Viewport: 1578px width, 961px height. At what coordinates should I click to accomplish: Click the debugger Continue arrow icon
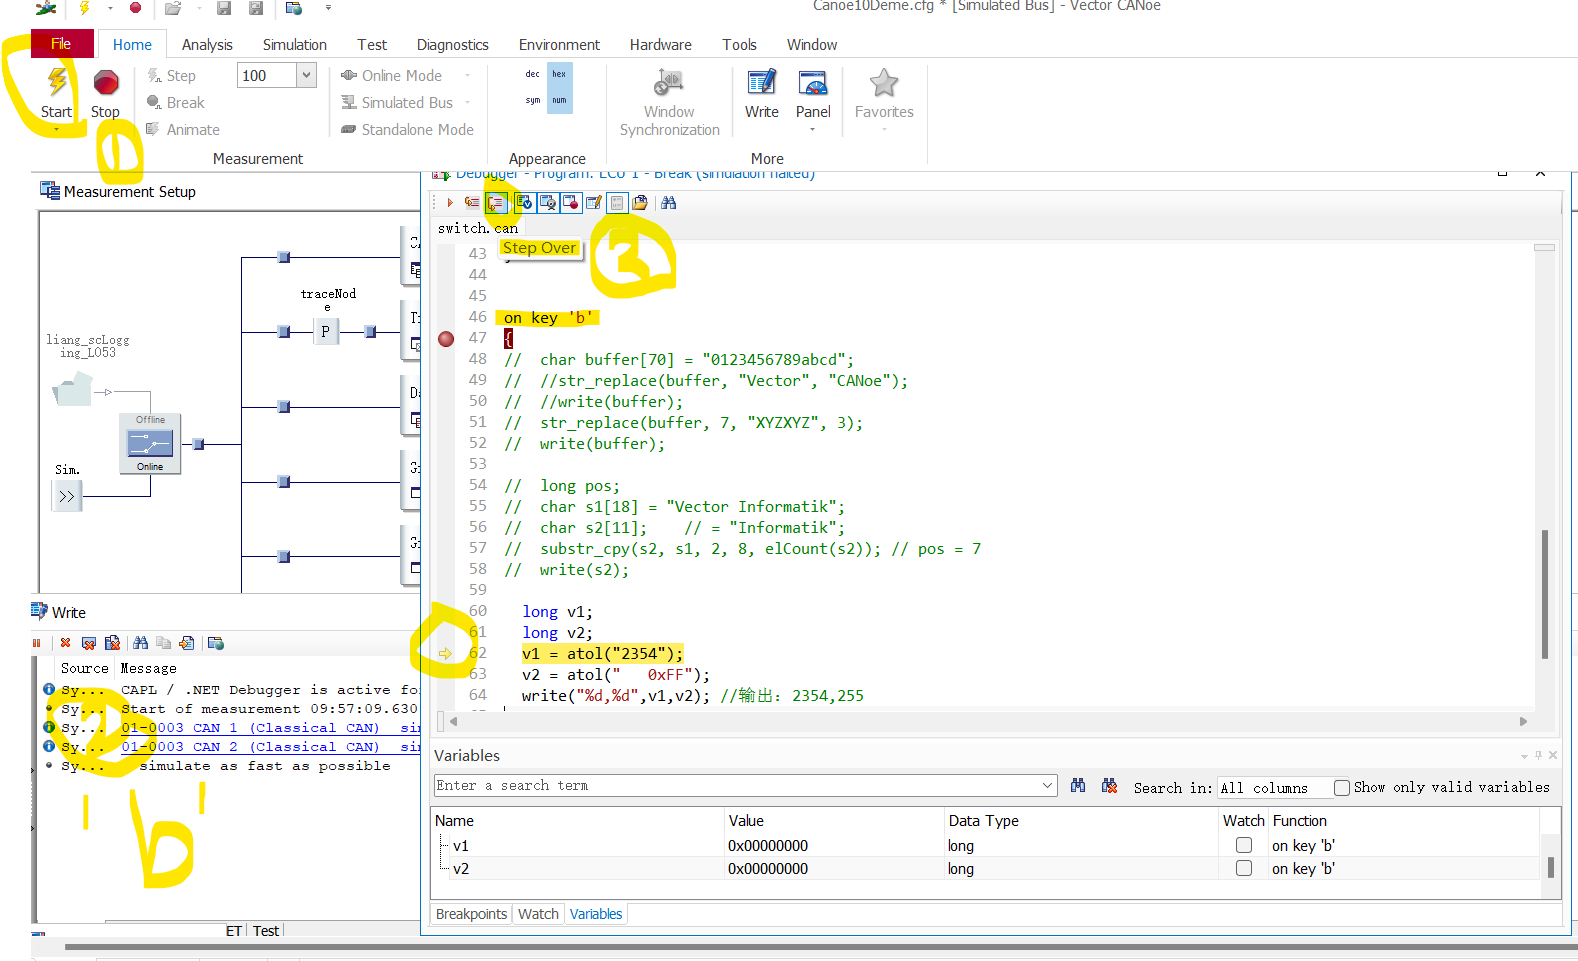(x=450, y=203)
